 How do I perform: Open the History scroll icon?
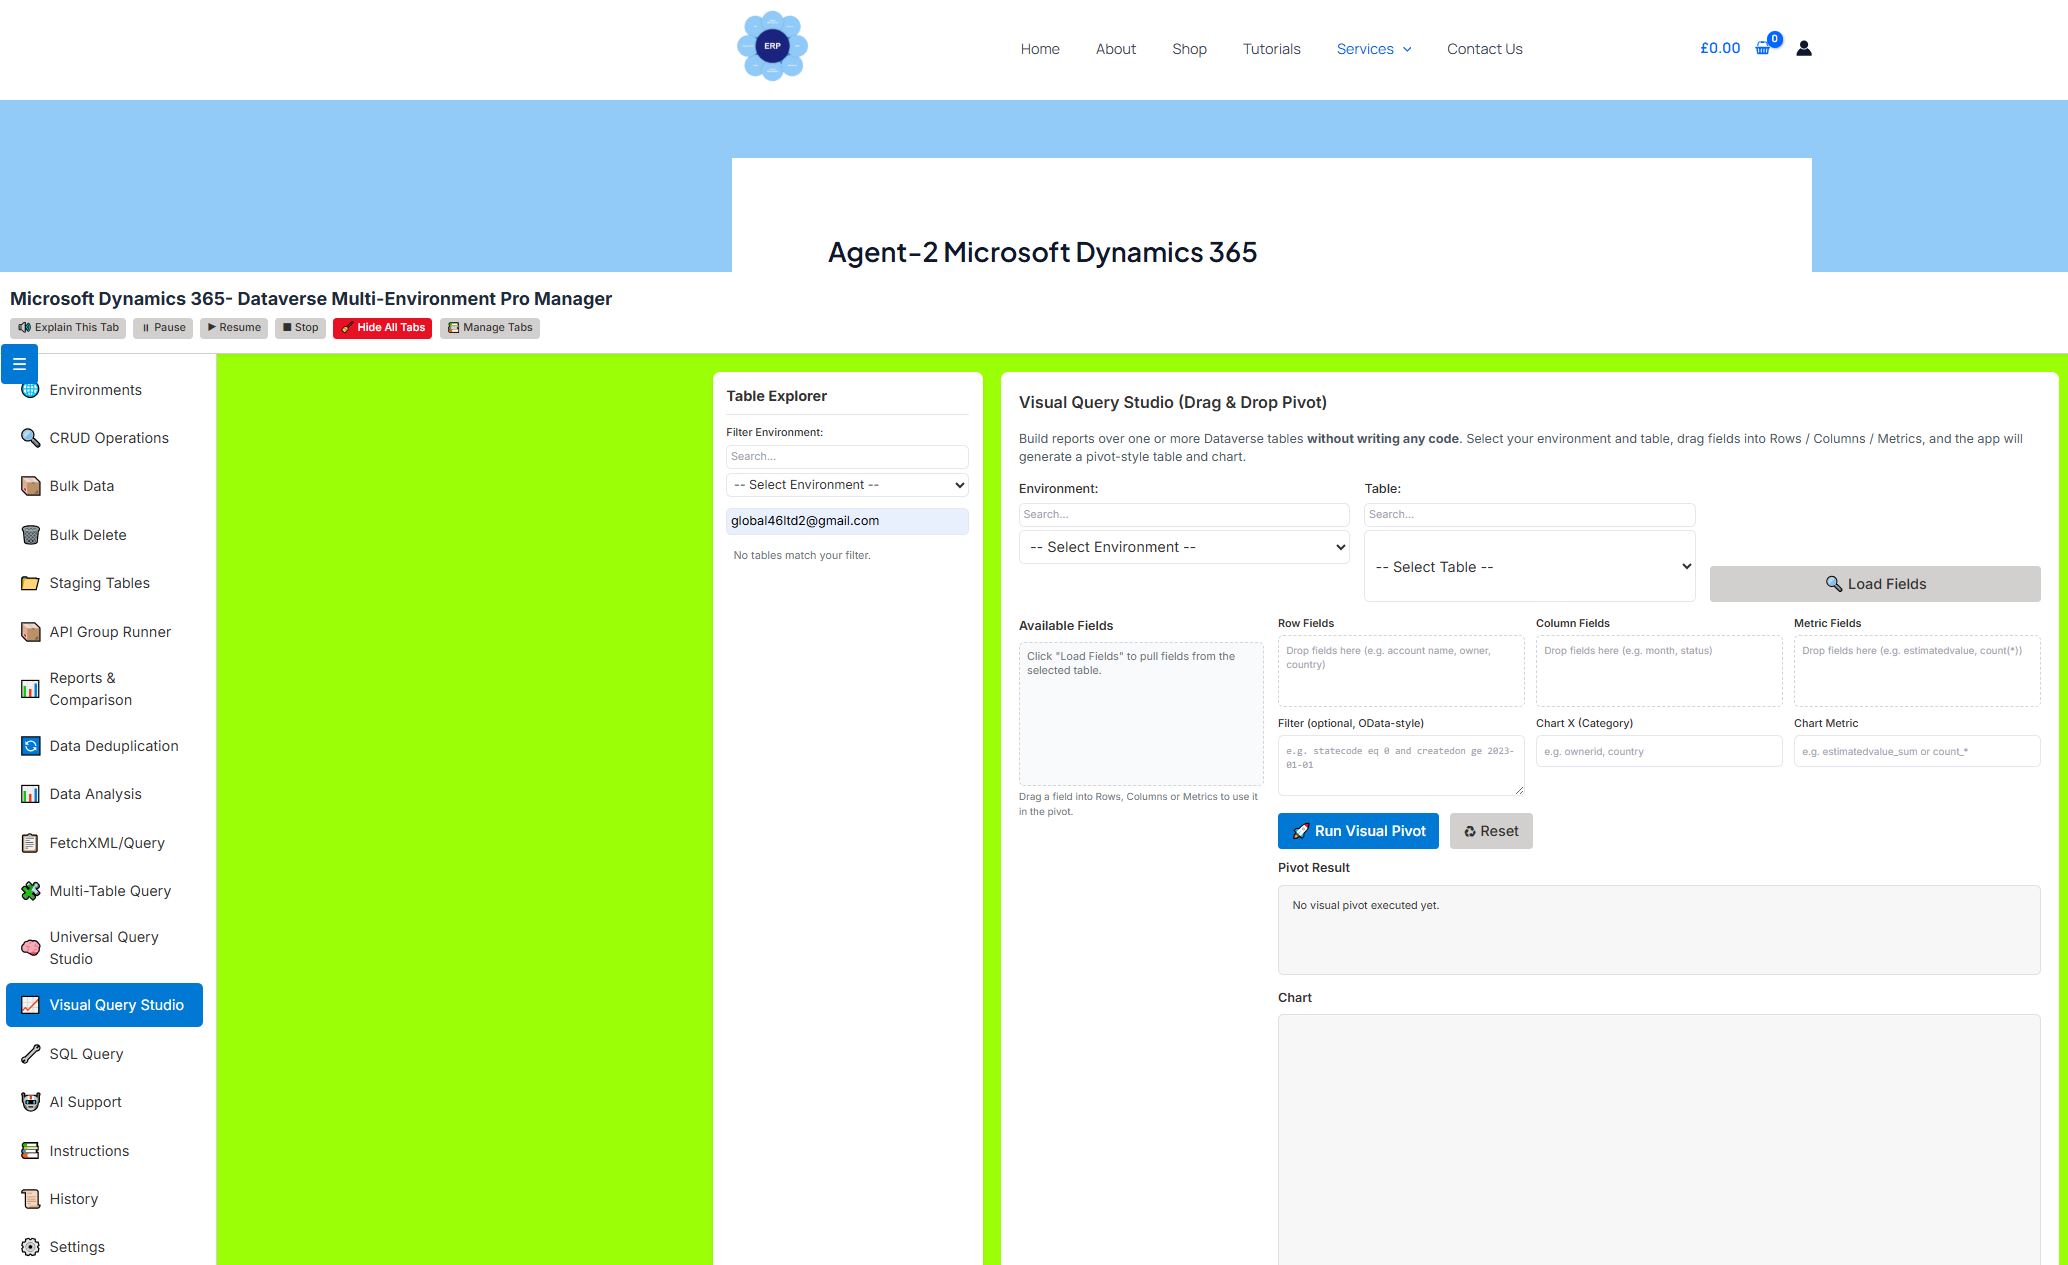coord(29,1198)
